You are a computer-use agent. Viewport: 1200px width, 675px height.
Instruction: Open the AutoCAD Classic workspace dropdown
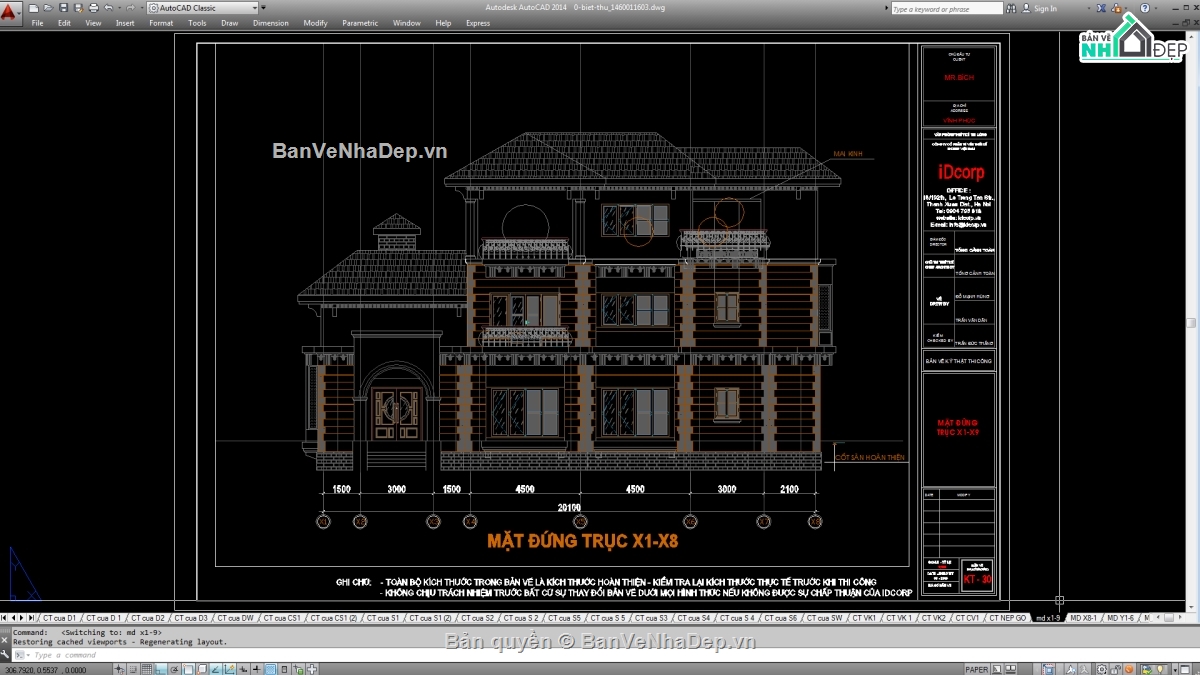tap(203, 8)
